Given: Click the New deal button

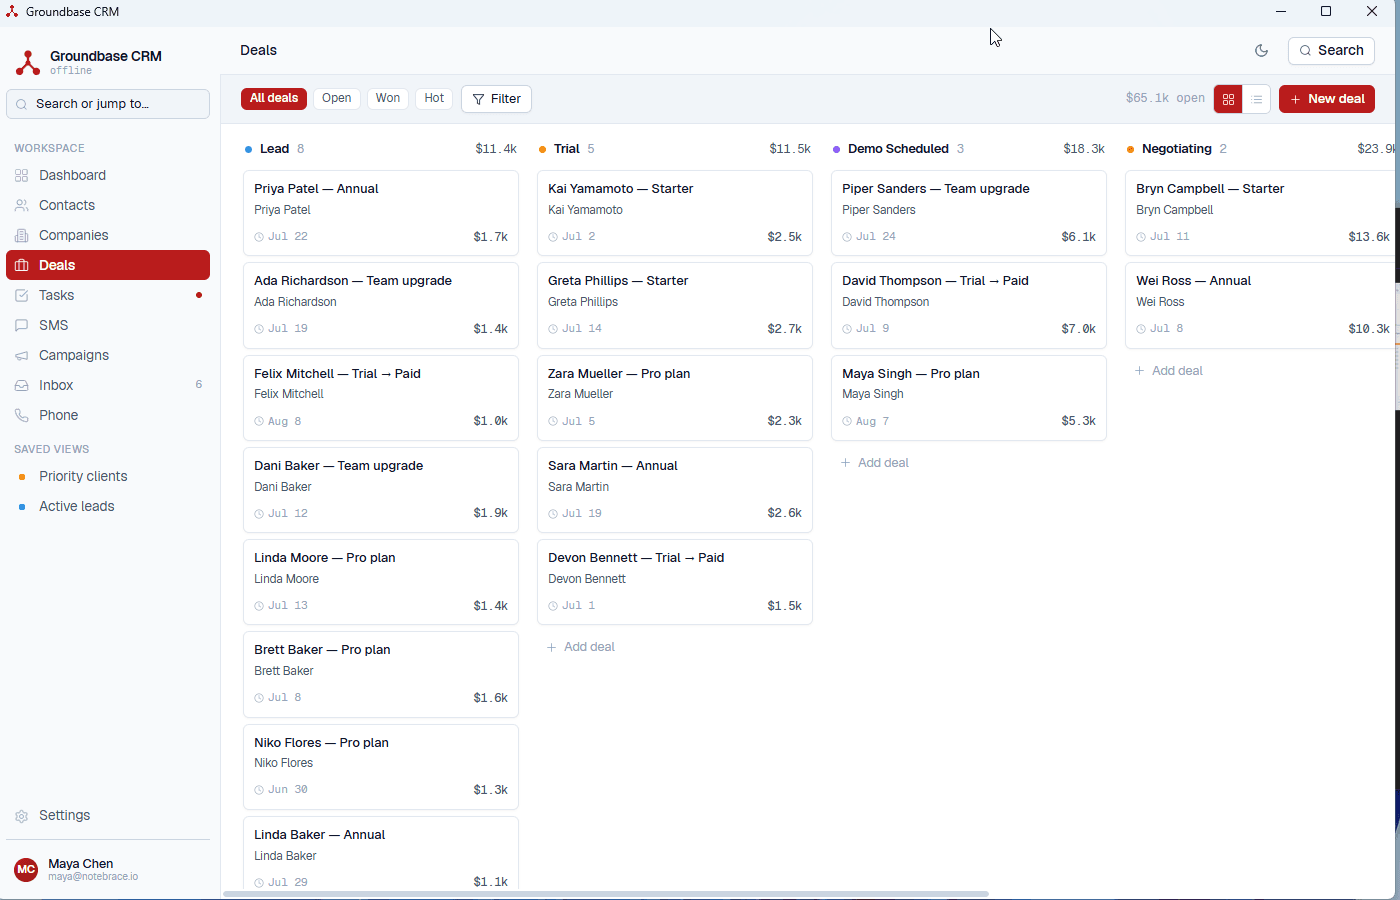Looking at the screenshot, I should [1327, 99].
